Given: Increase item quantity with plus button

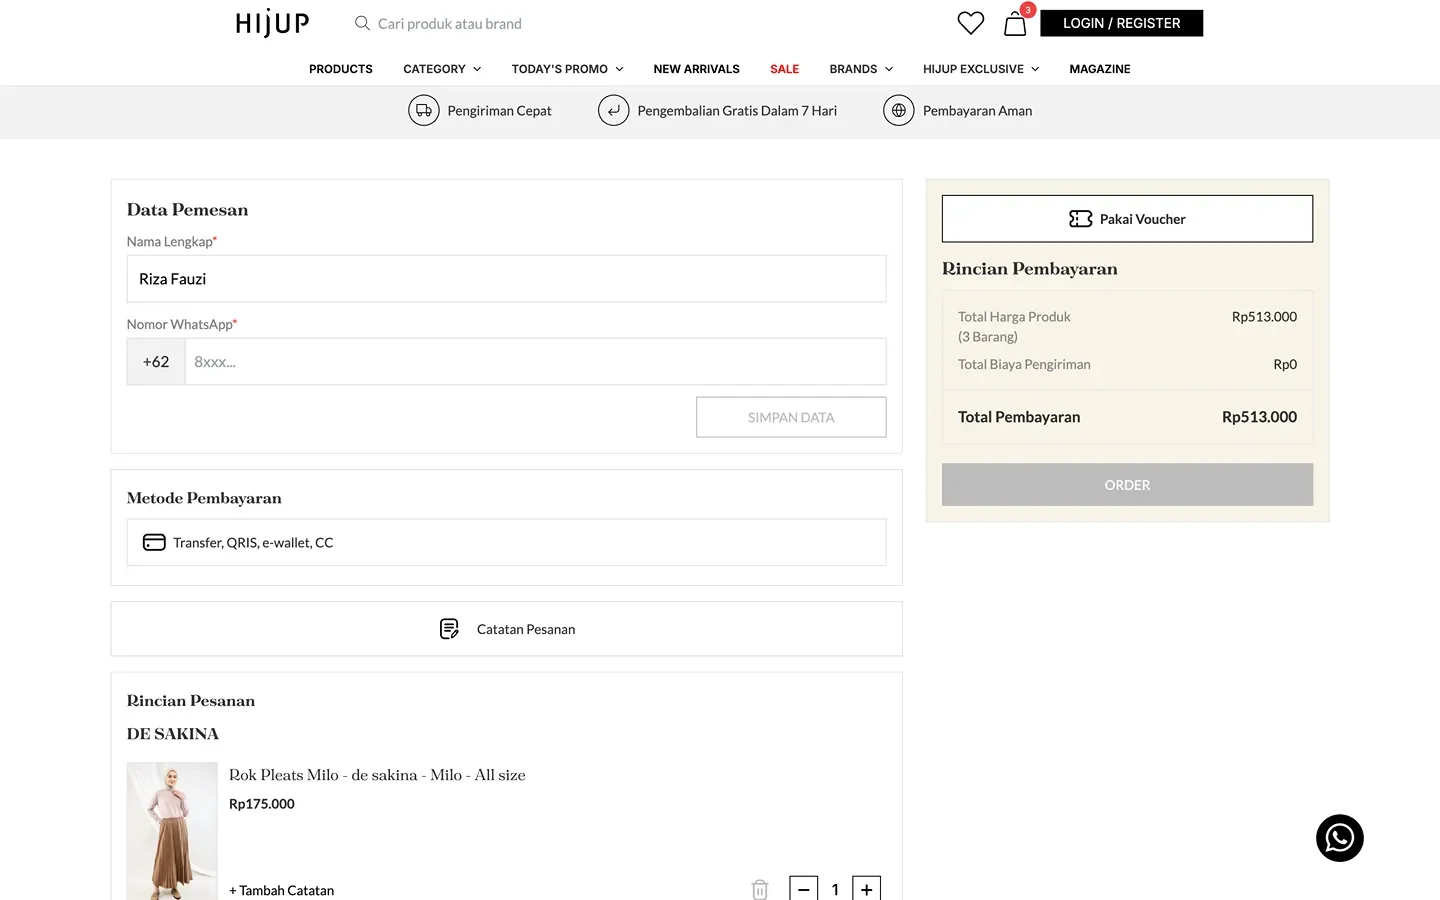Looking at the screenshot, I should [866, 888].
